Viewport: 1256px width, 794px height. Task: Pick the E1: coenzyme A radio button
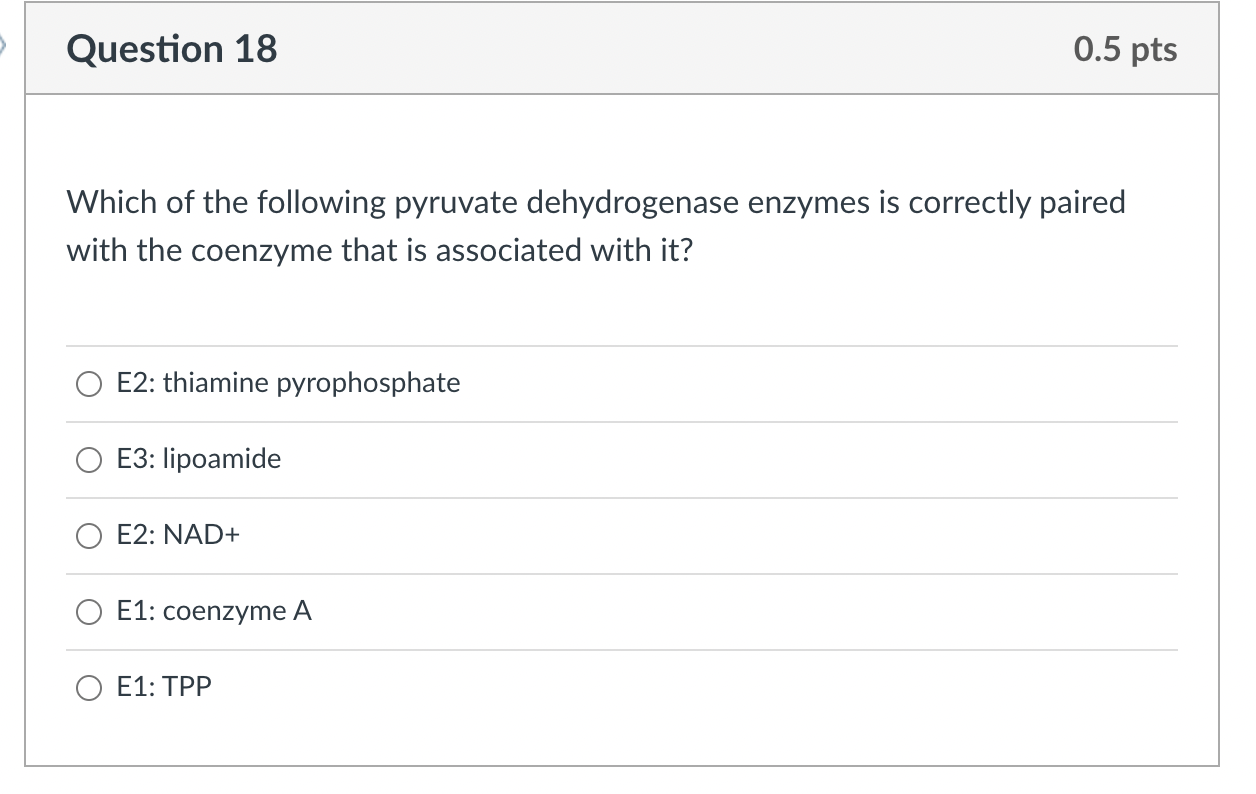(90, 612)
